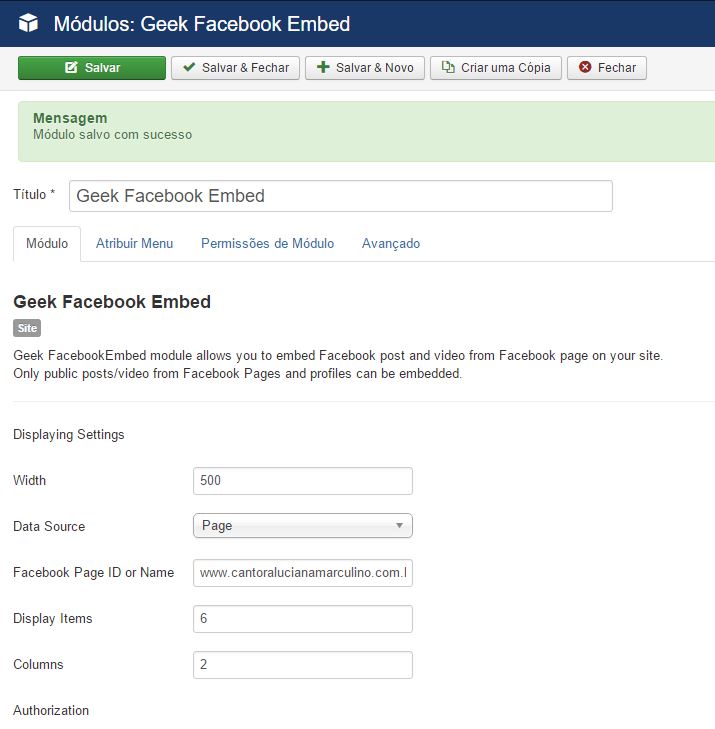715x729 pixels.
Task: Select the Módulo tab
Action: click(47, 244)
